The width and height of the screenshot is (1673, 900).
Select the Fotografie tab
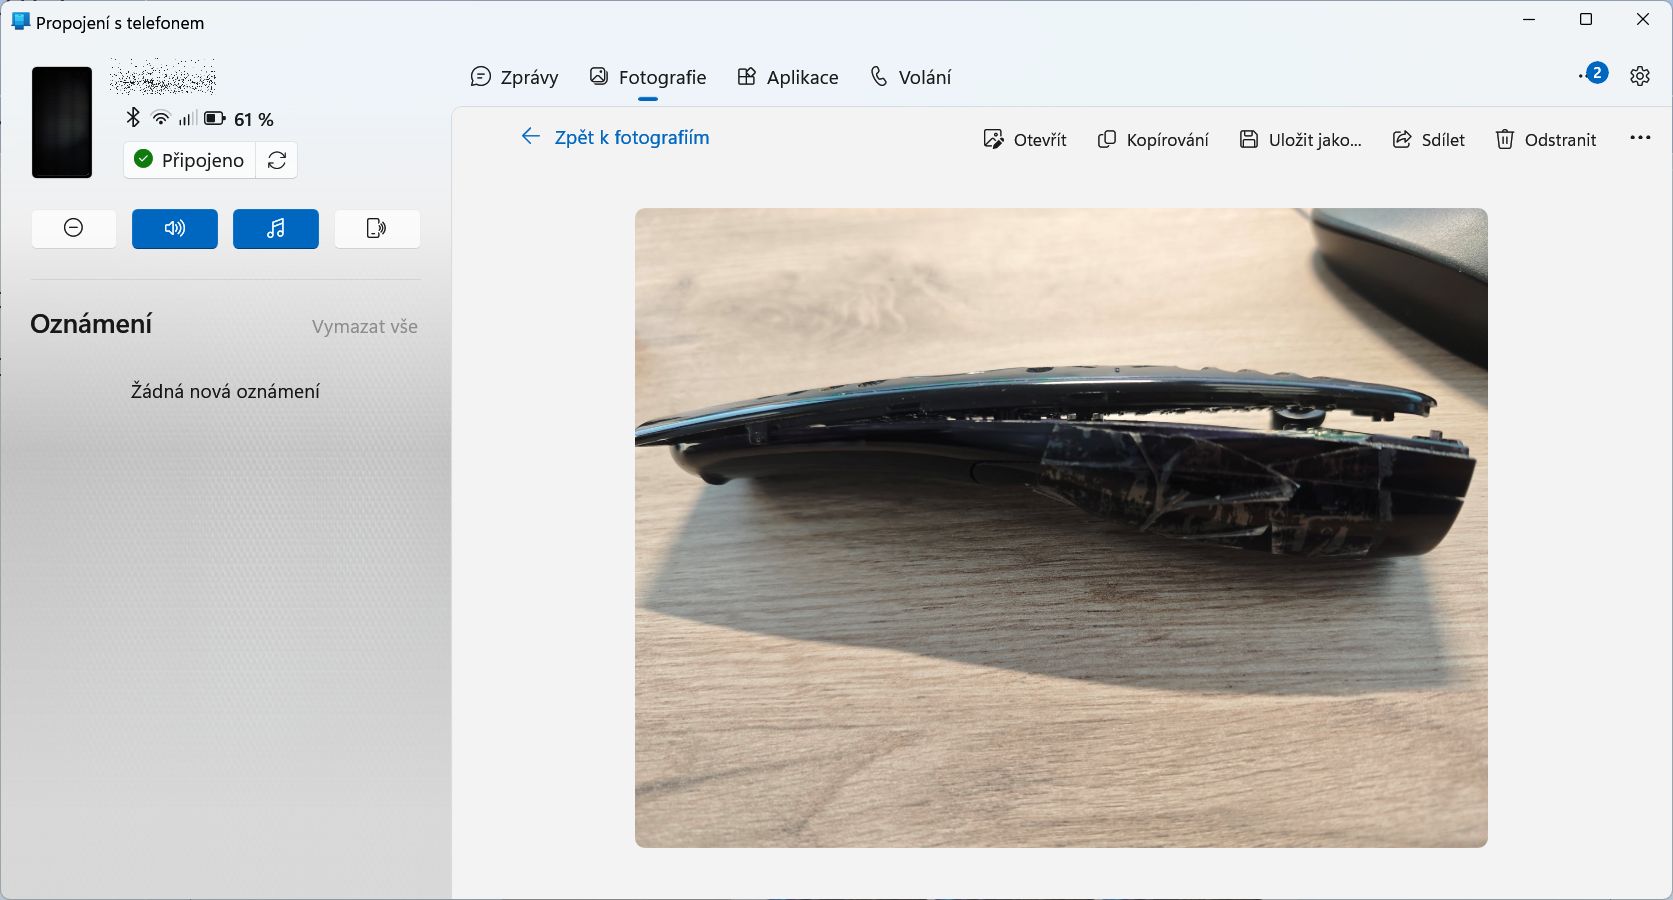pos(648,77)
